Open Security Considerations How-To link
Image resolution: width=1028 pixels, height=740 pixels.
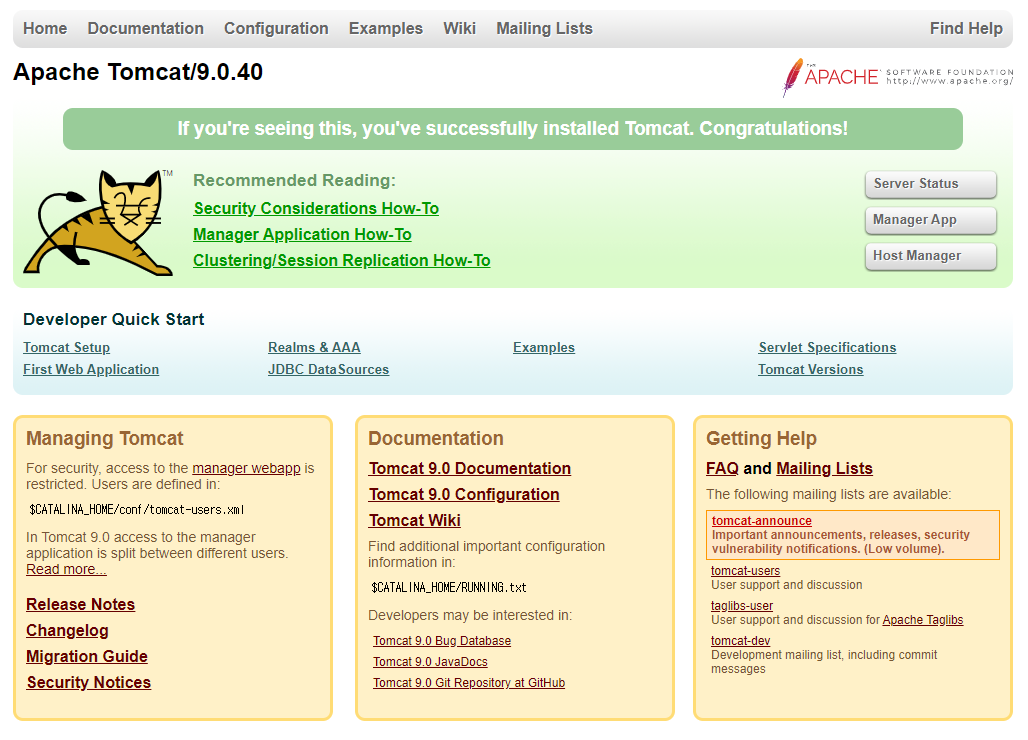point(316,208)
